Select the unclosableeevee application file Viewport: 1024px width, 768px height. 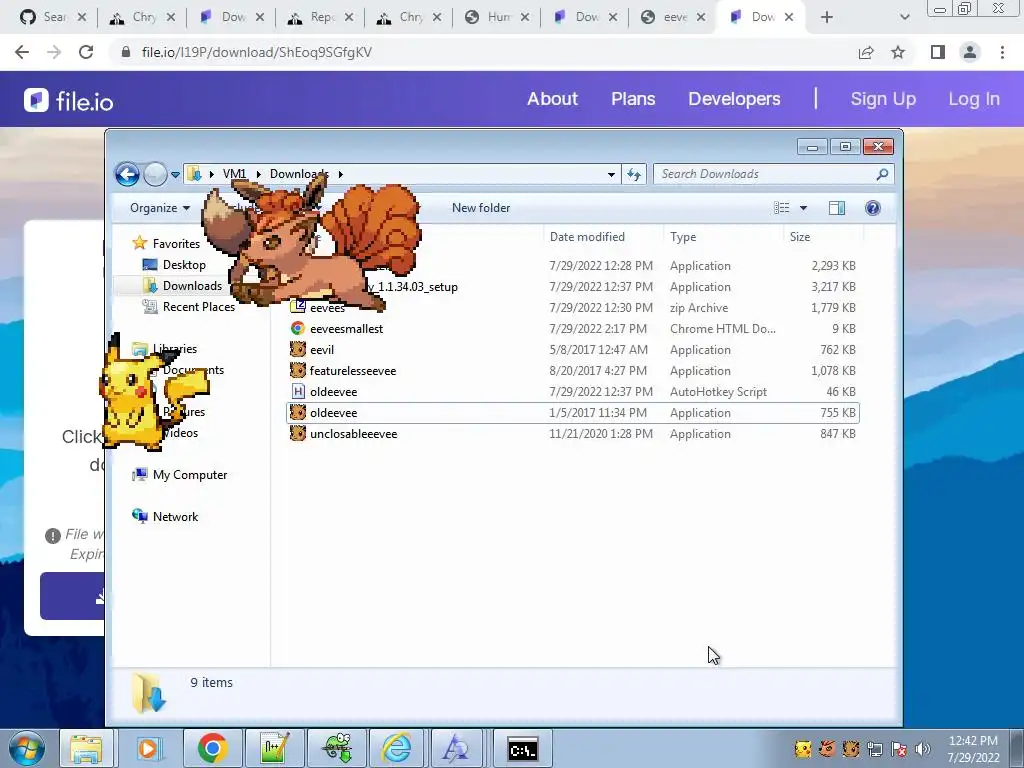[573, 434]
